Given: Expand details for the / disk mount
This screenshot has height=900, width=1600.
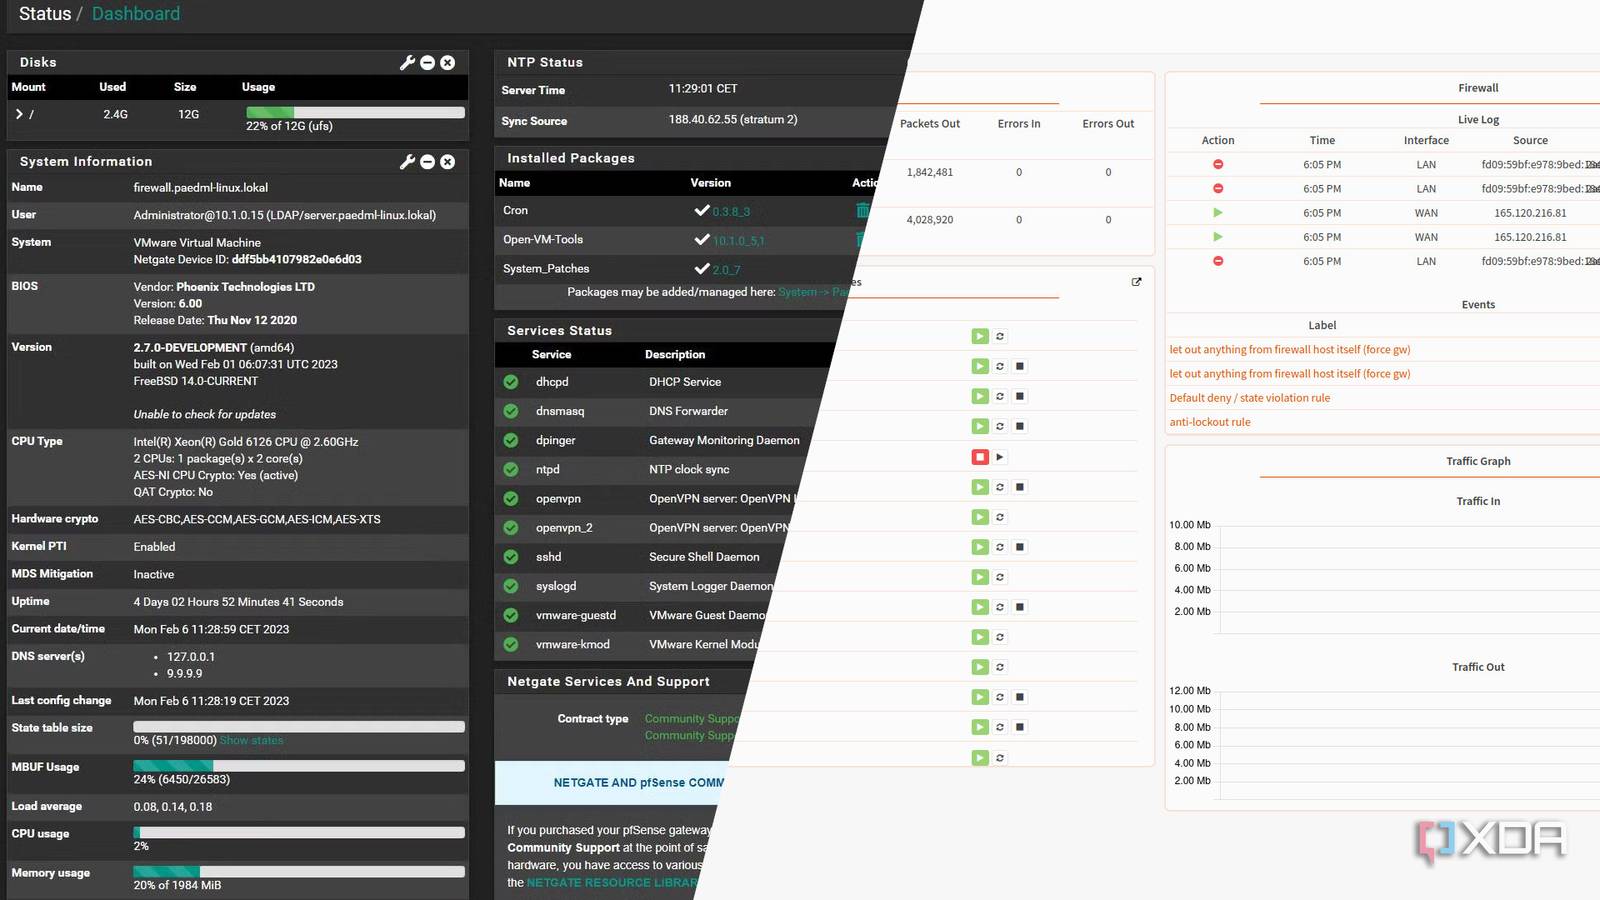Looking at the screenshot, I should 19,114.
